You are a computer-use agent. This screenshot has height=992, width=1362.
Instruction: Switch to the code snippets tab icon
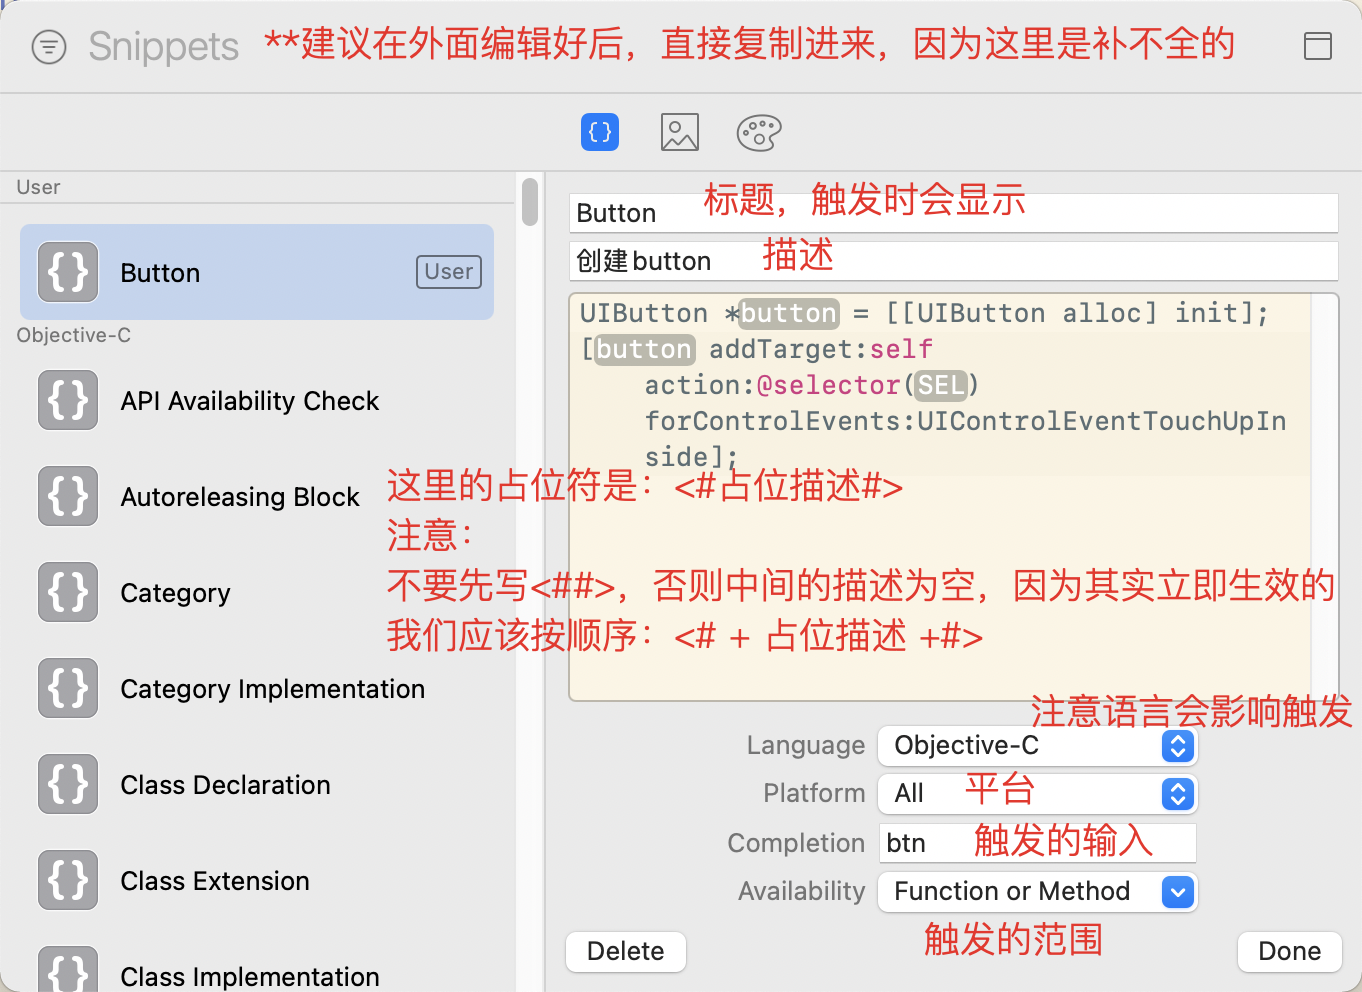(x=600, y=132)
